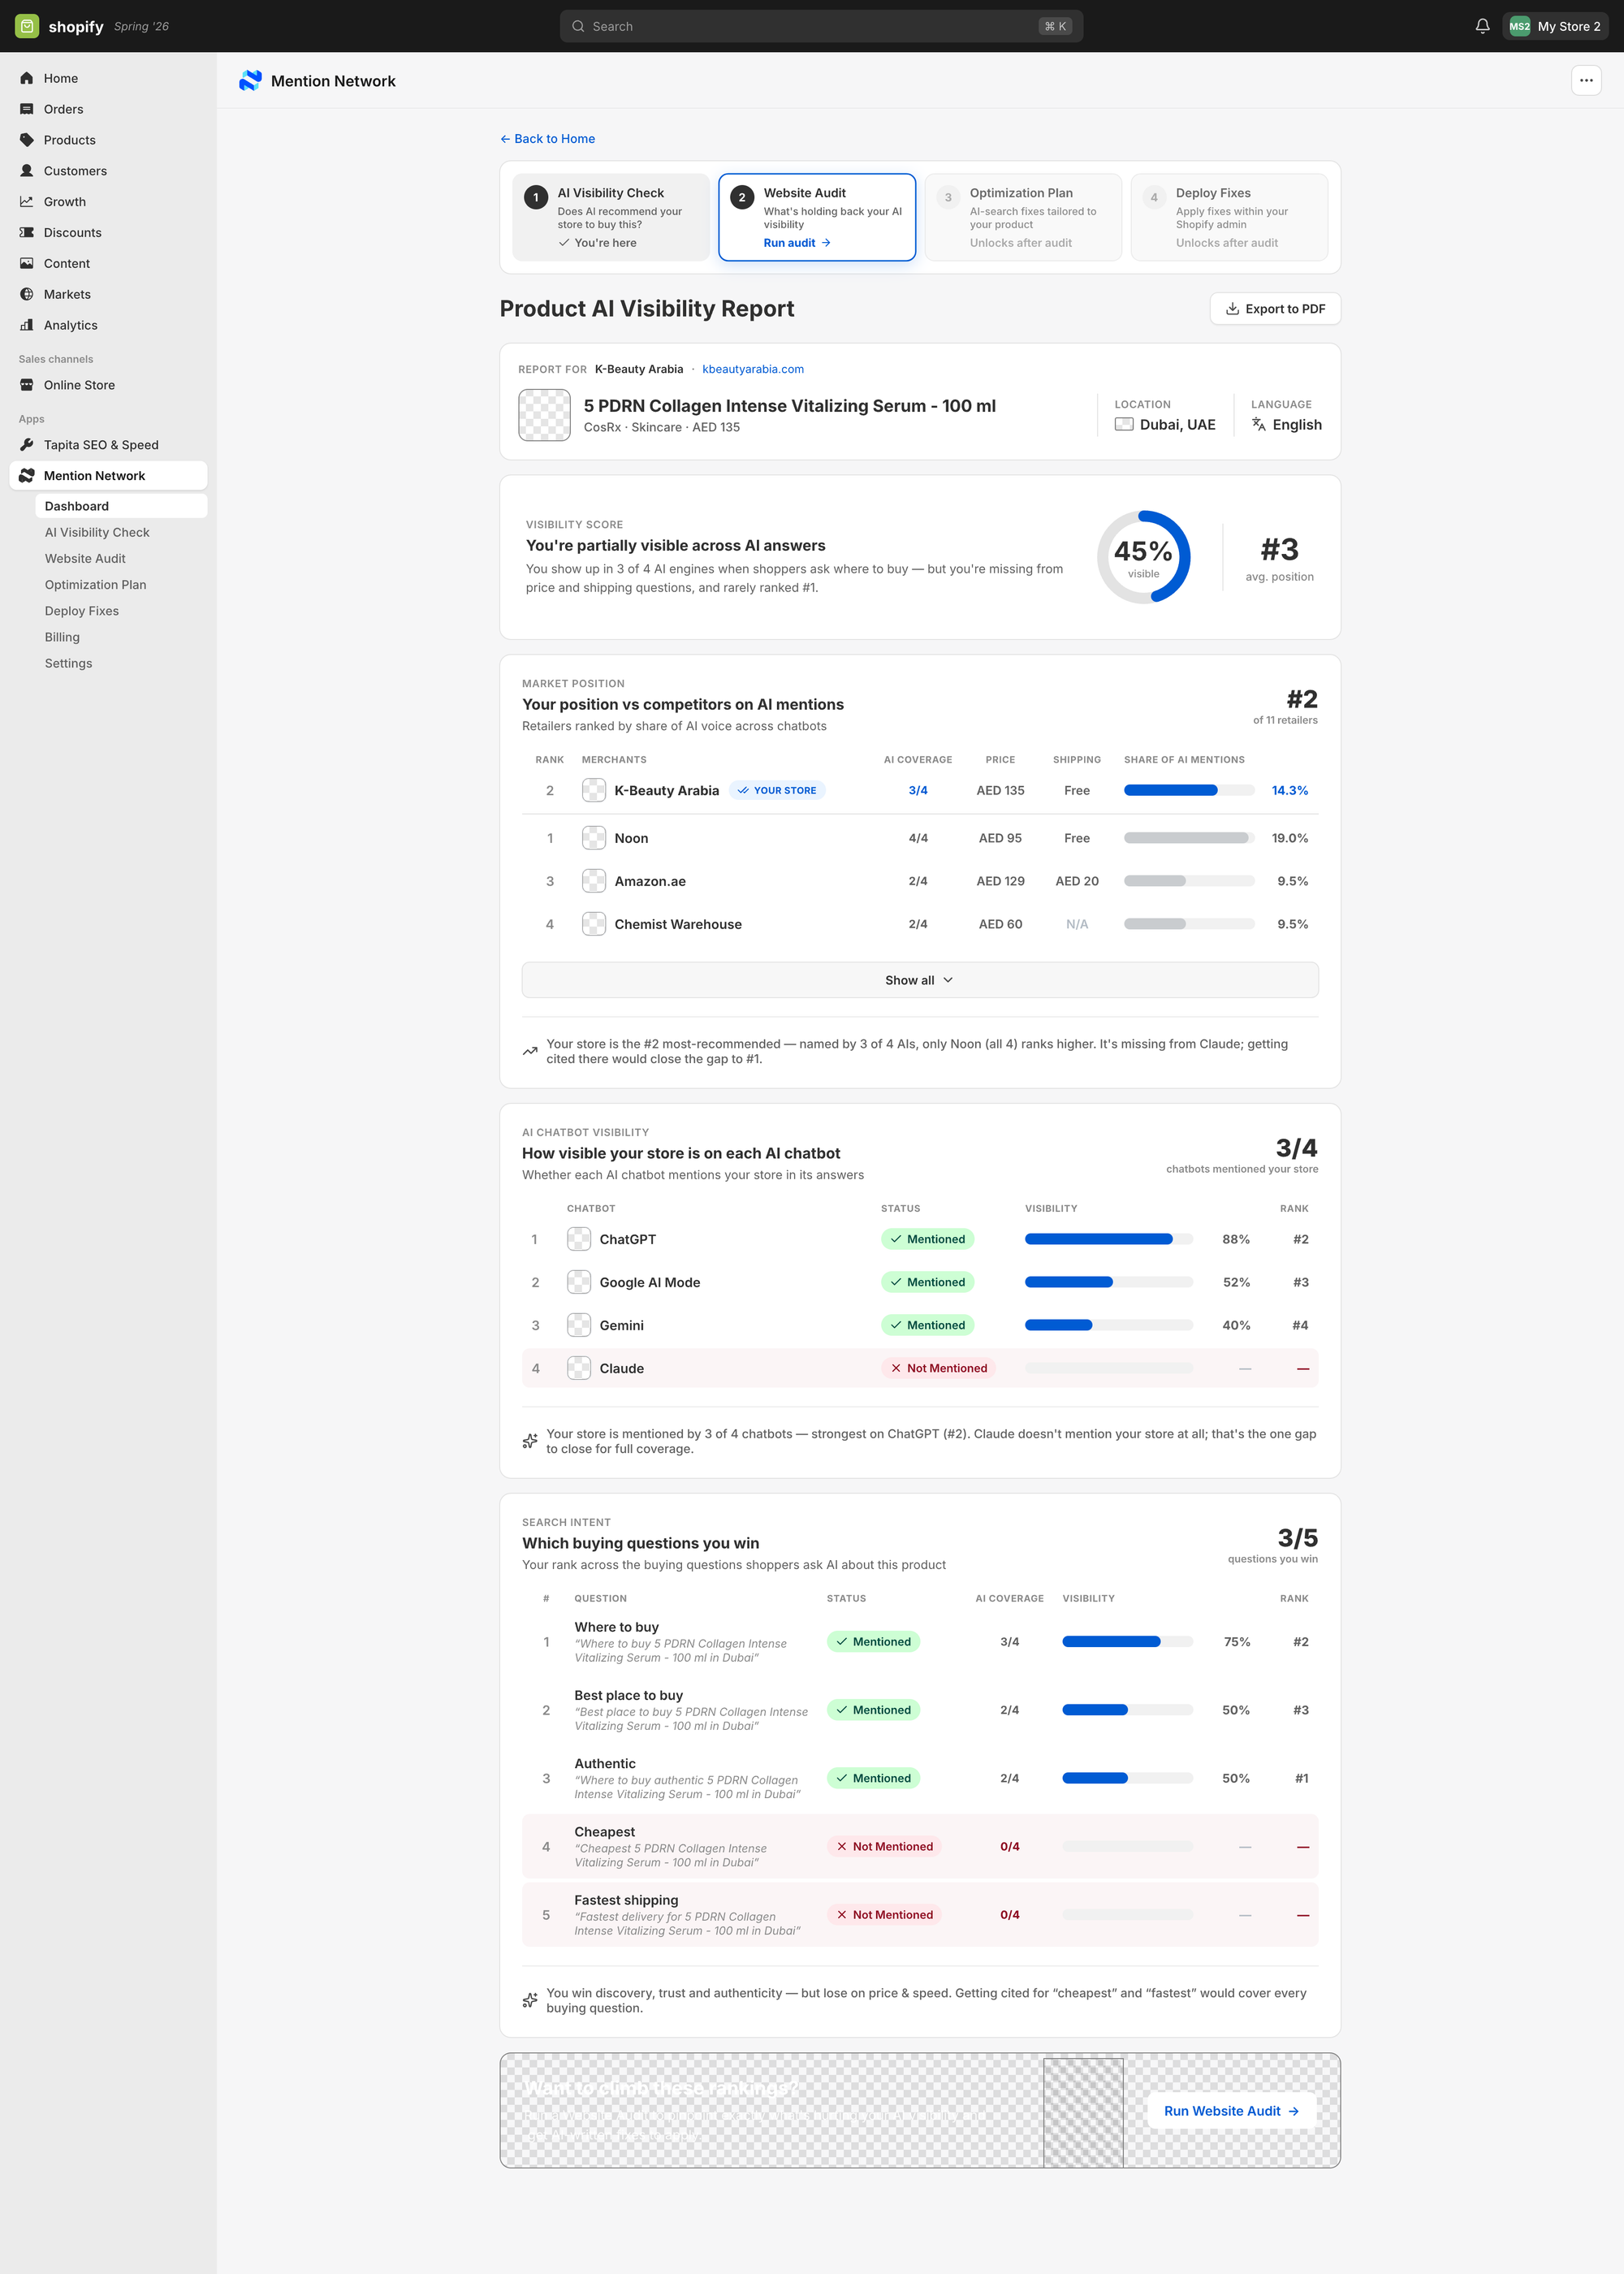
Task: Click the product thumbnail image
Action: pyautogui.click(x=544, y=415)
